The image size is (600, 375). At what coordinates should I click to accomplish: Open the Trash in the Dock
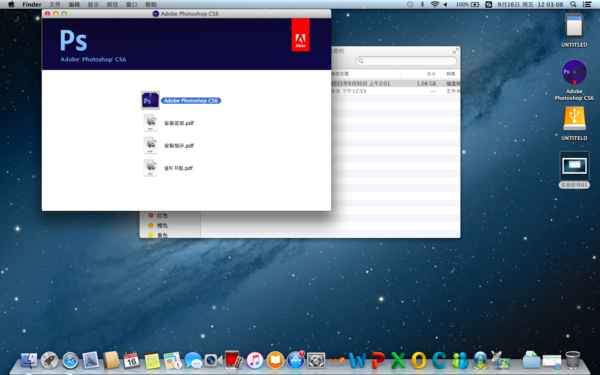573,360
